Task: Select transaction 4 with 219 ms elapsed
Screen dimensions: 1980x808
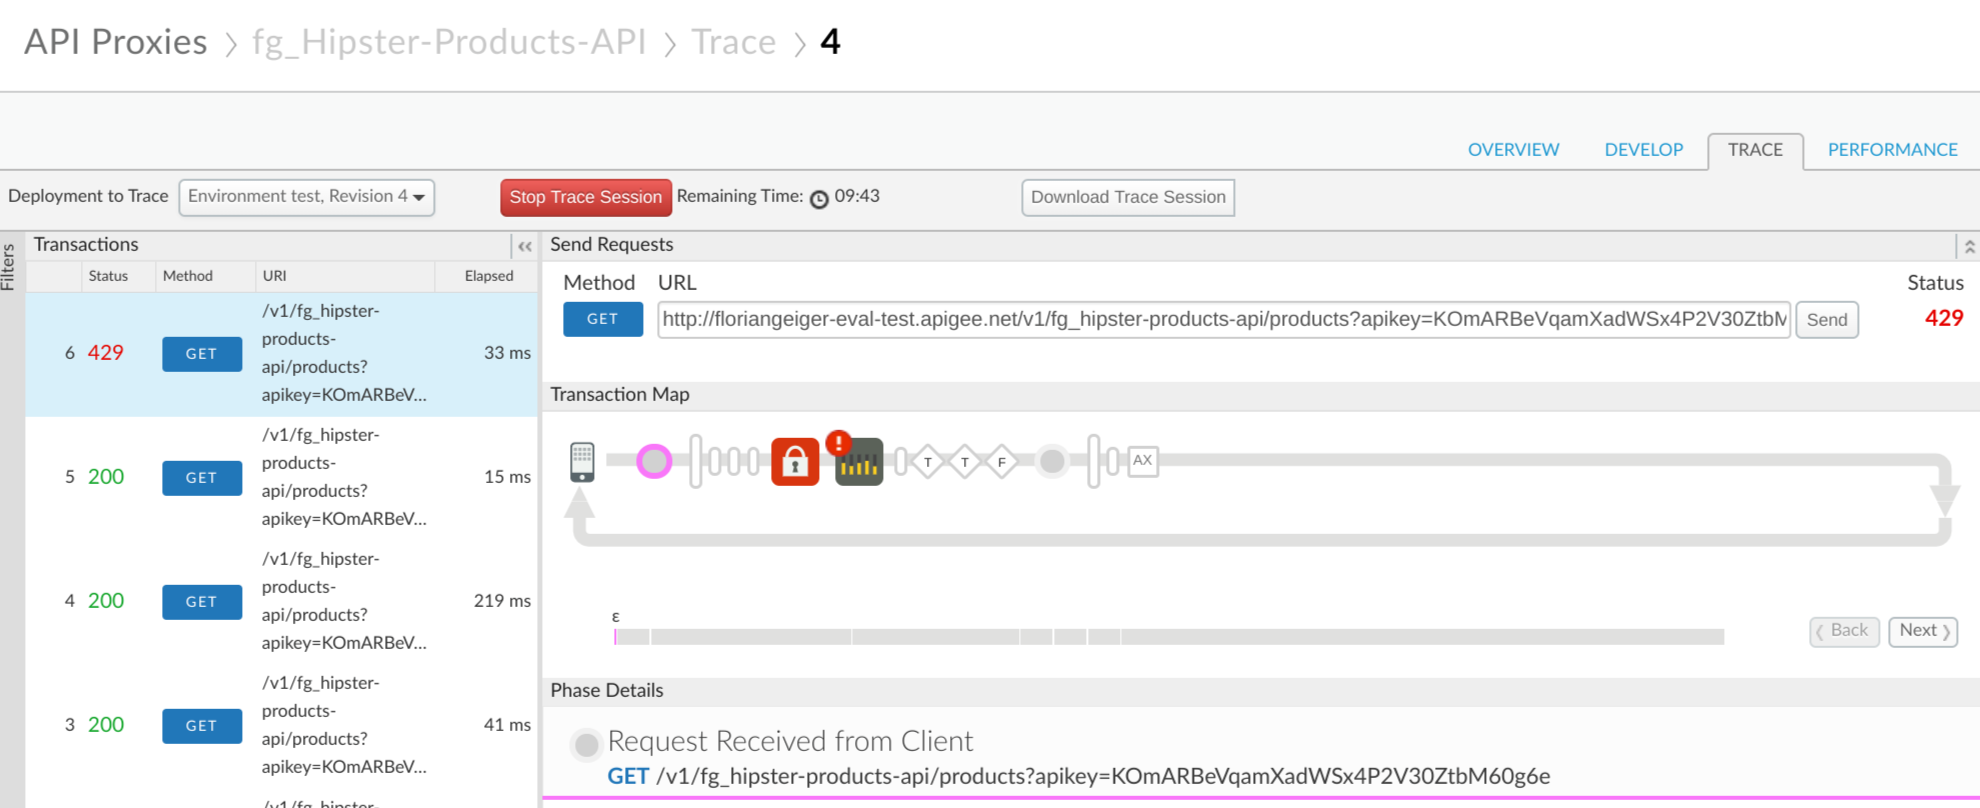Action: coord(281,602)
